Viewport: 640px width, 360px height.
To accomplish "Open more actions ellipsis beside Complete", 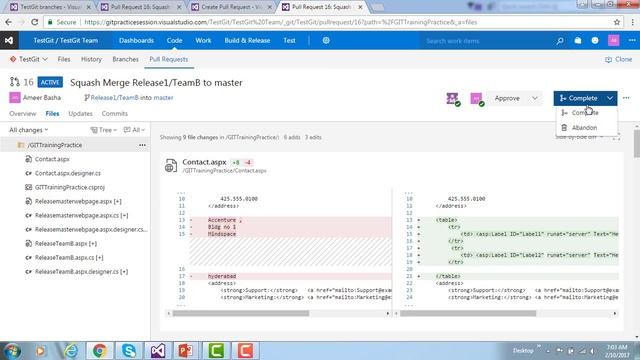I will [x=626, y=98].
